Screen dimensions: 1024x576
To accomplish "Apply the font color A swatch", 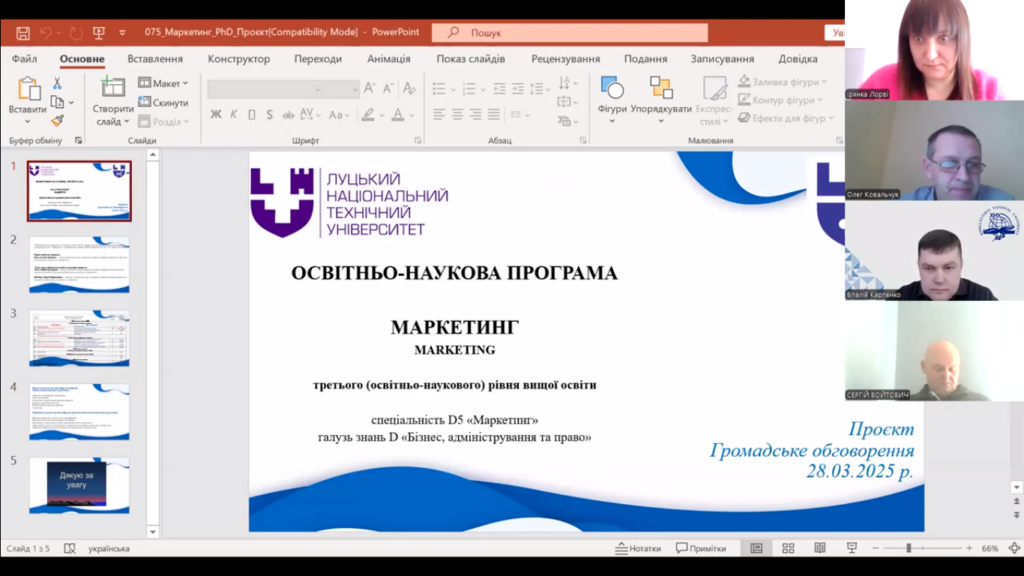I will (x=398, y=115).
